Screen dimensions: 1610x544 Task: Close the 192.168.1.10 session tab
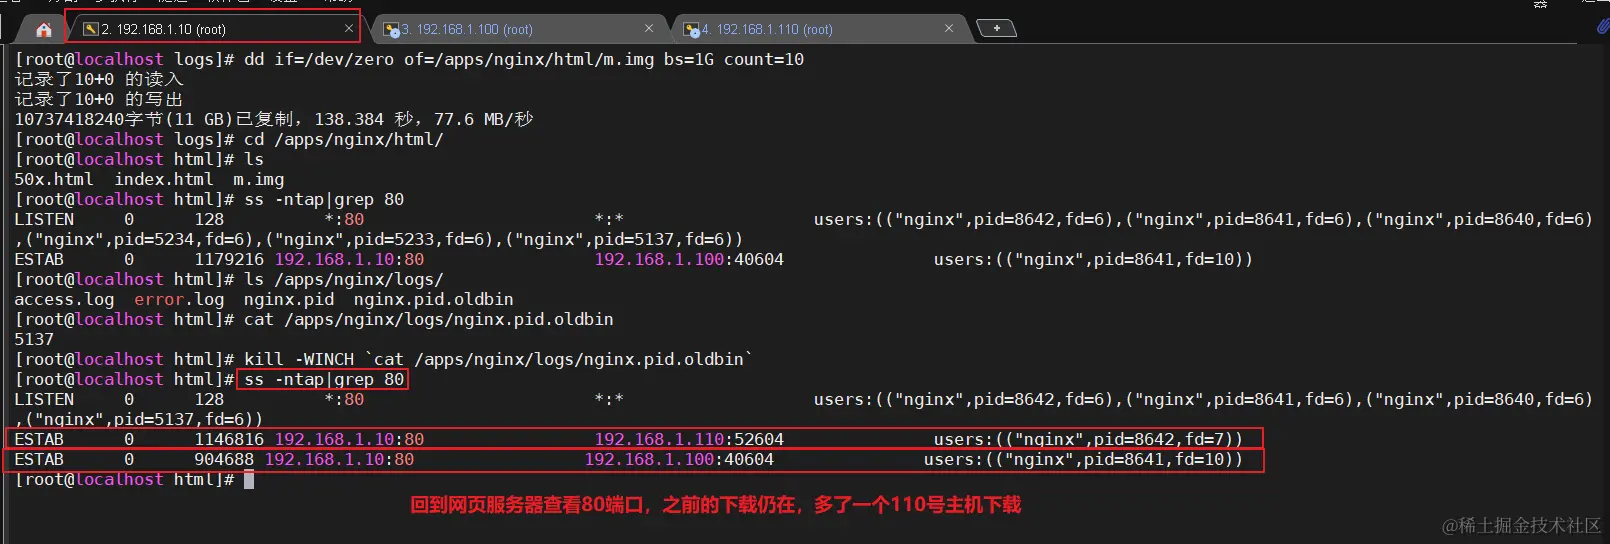[x=349, y=29]
